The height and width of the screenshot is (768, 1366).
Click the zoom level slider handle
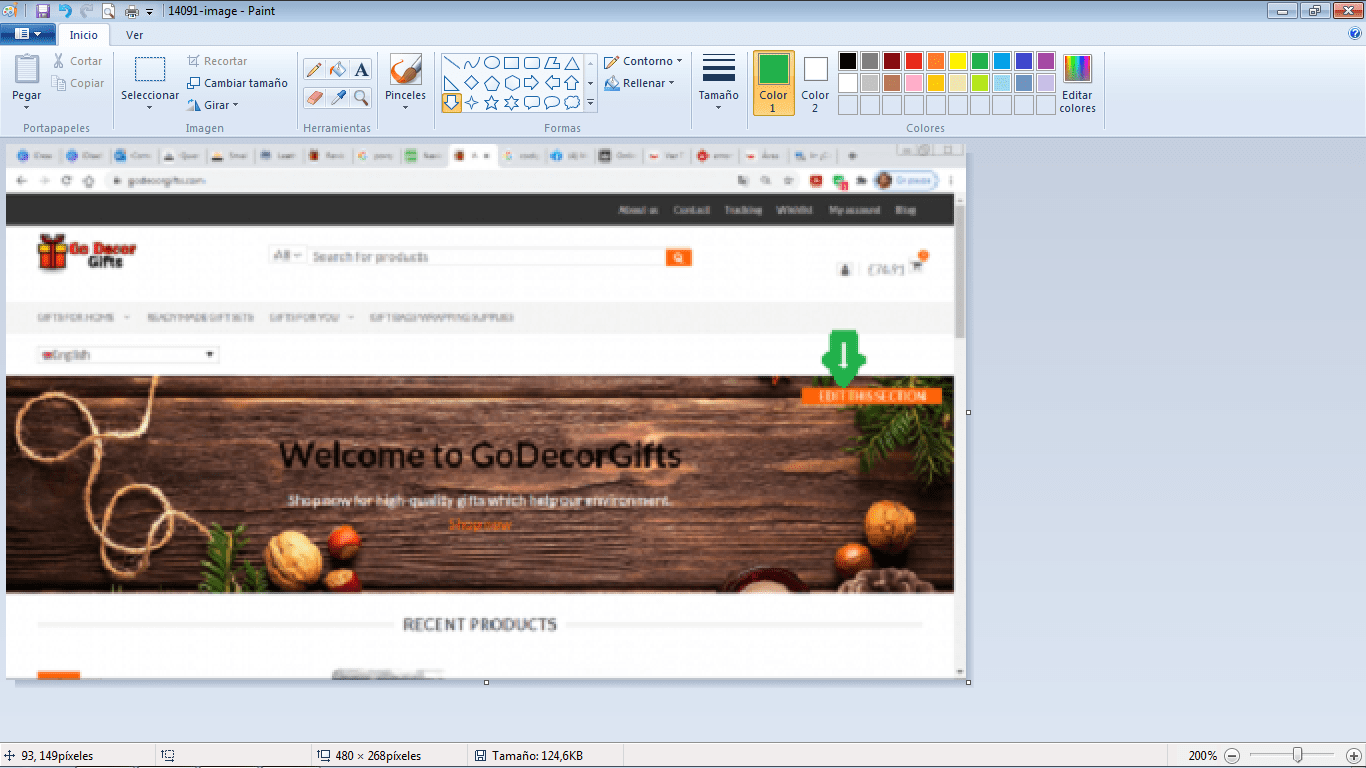coord(1297,755)
